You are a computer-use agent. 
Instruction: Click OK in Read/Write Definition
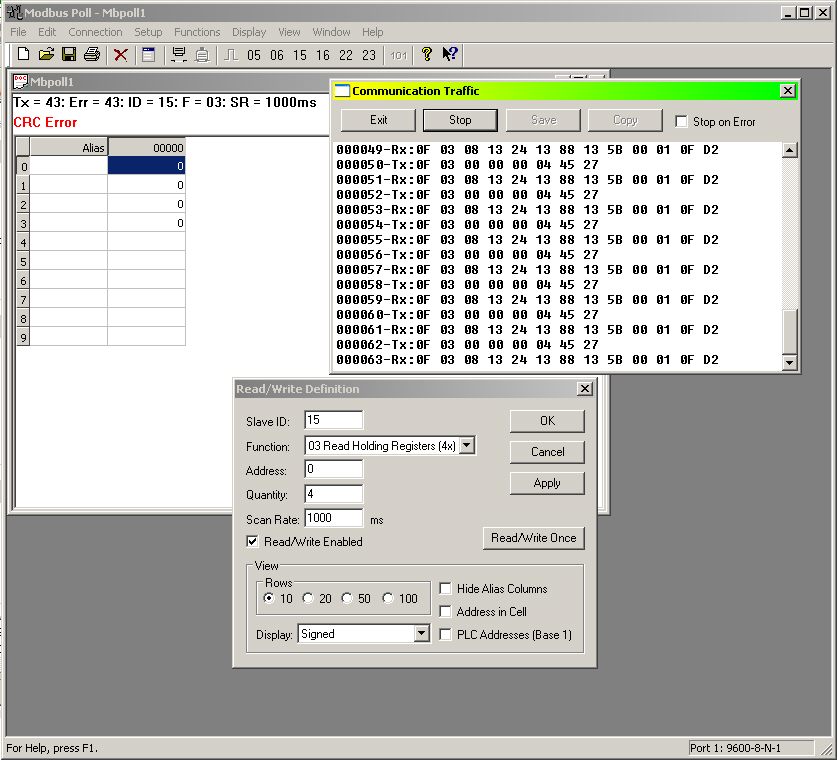tap(547, 421)
